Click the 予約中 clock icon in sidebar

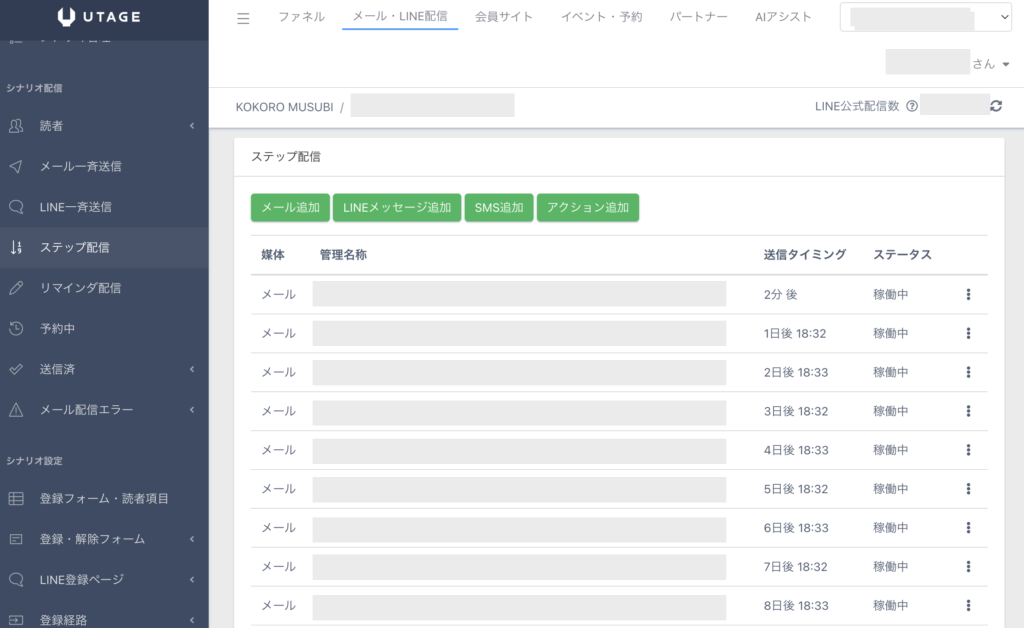tap(16, 328)
